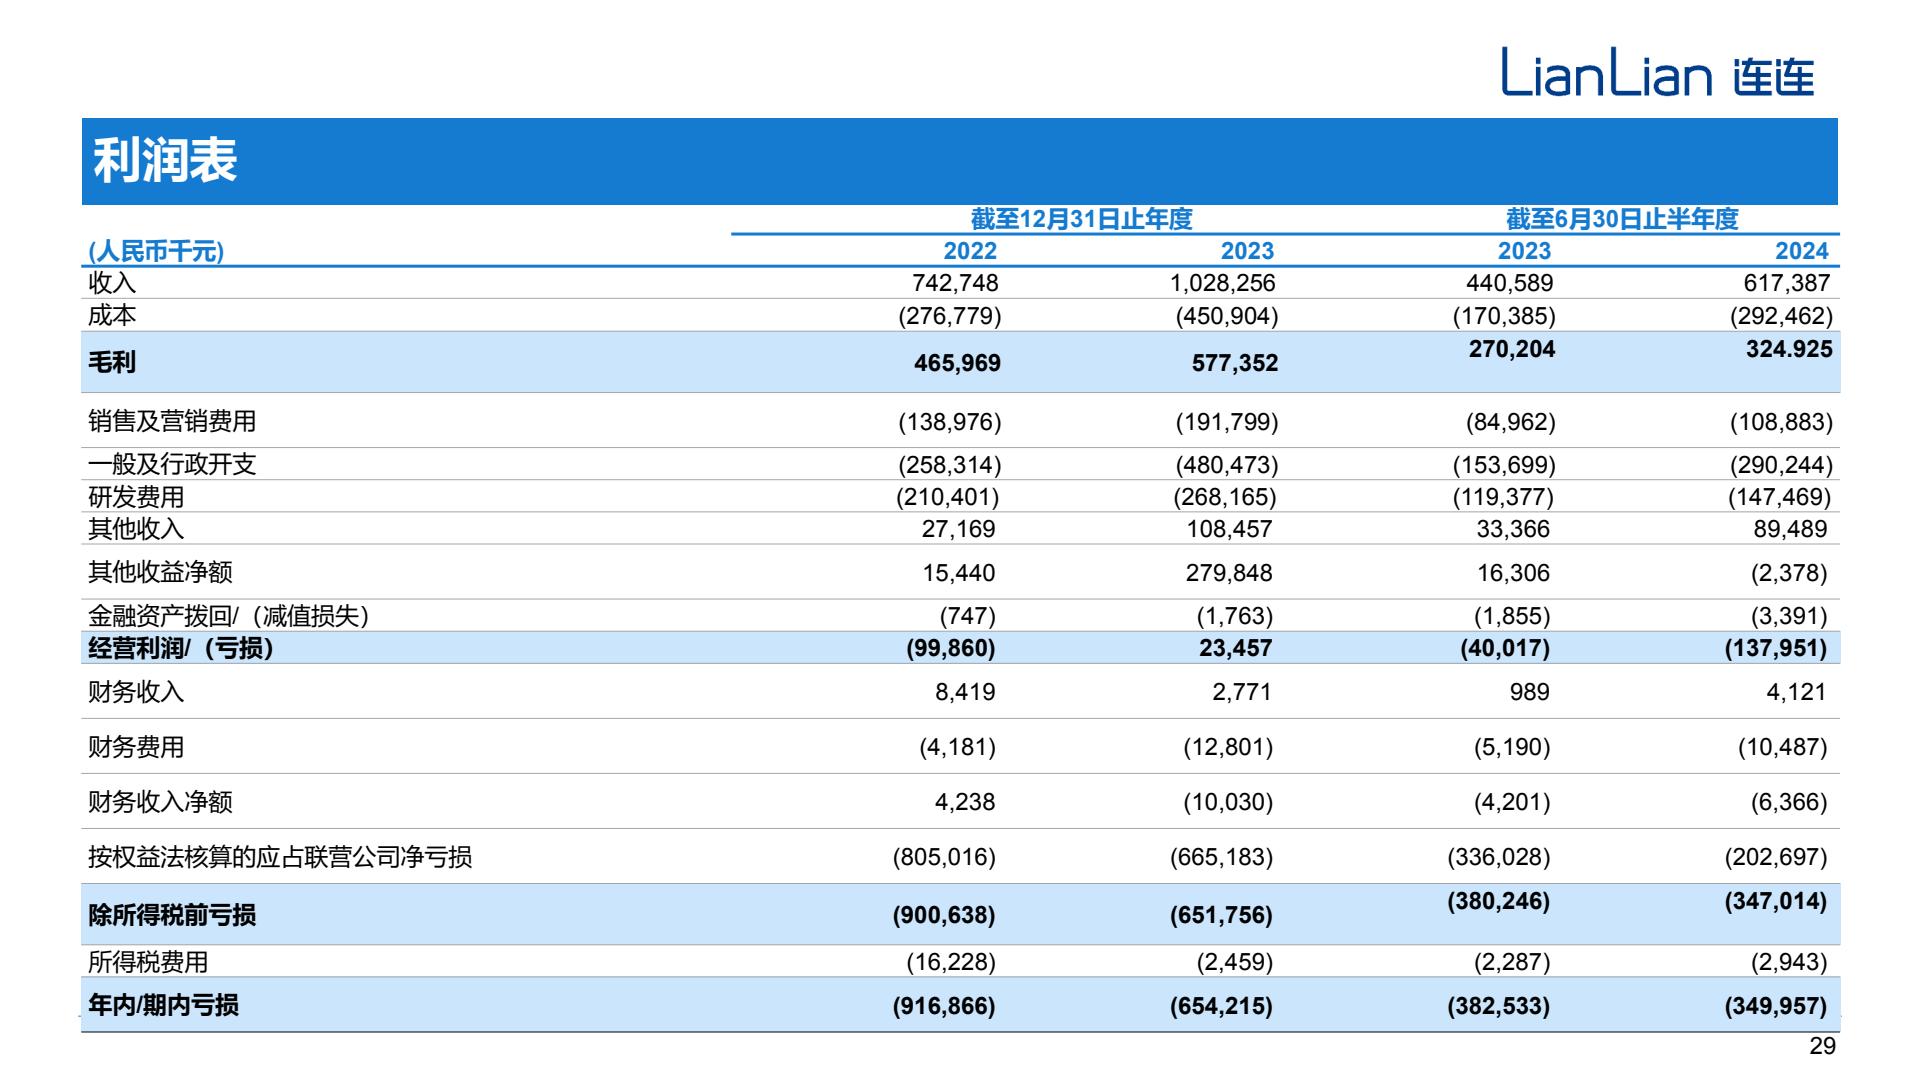Click the (人民币千元) unit label
The height and width of the screenshot is (1080, 1920).
pyautogui.click(x=156, y=252)
